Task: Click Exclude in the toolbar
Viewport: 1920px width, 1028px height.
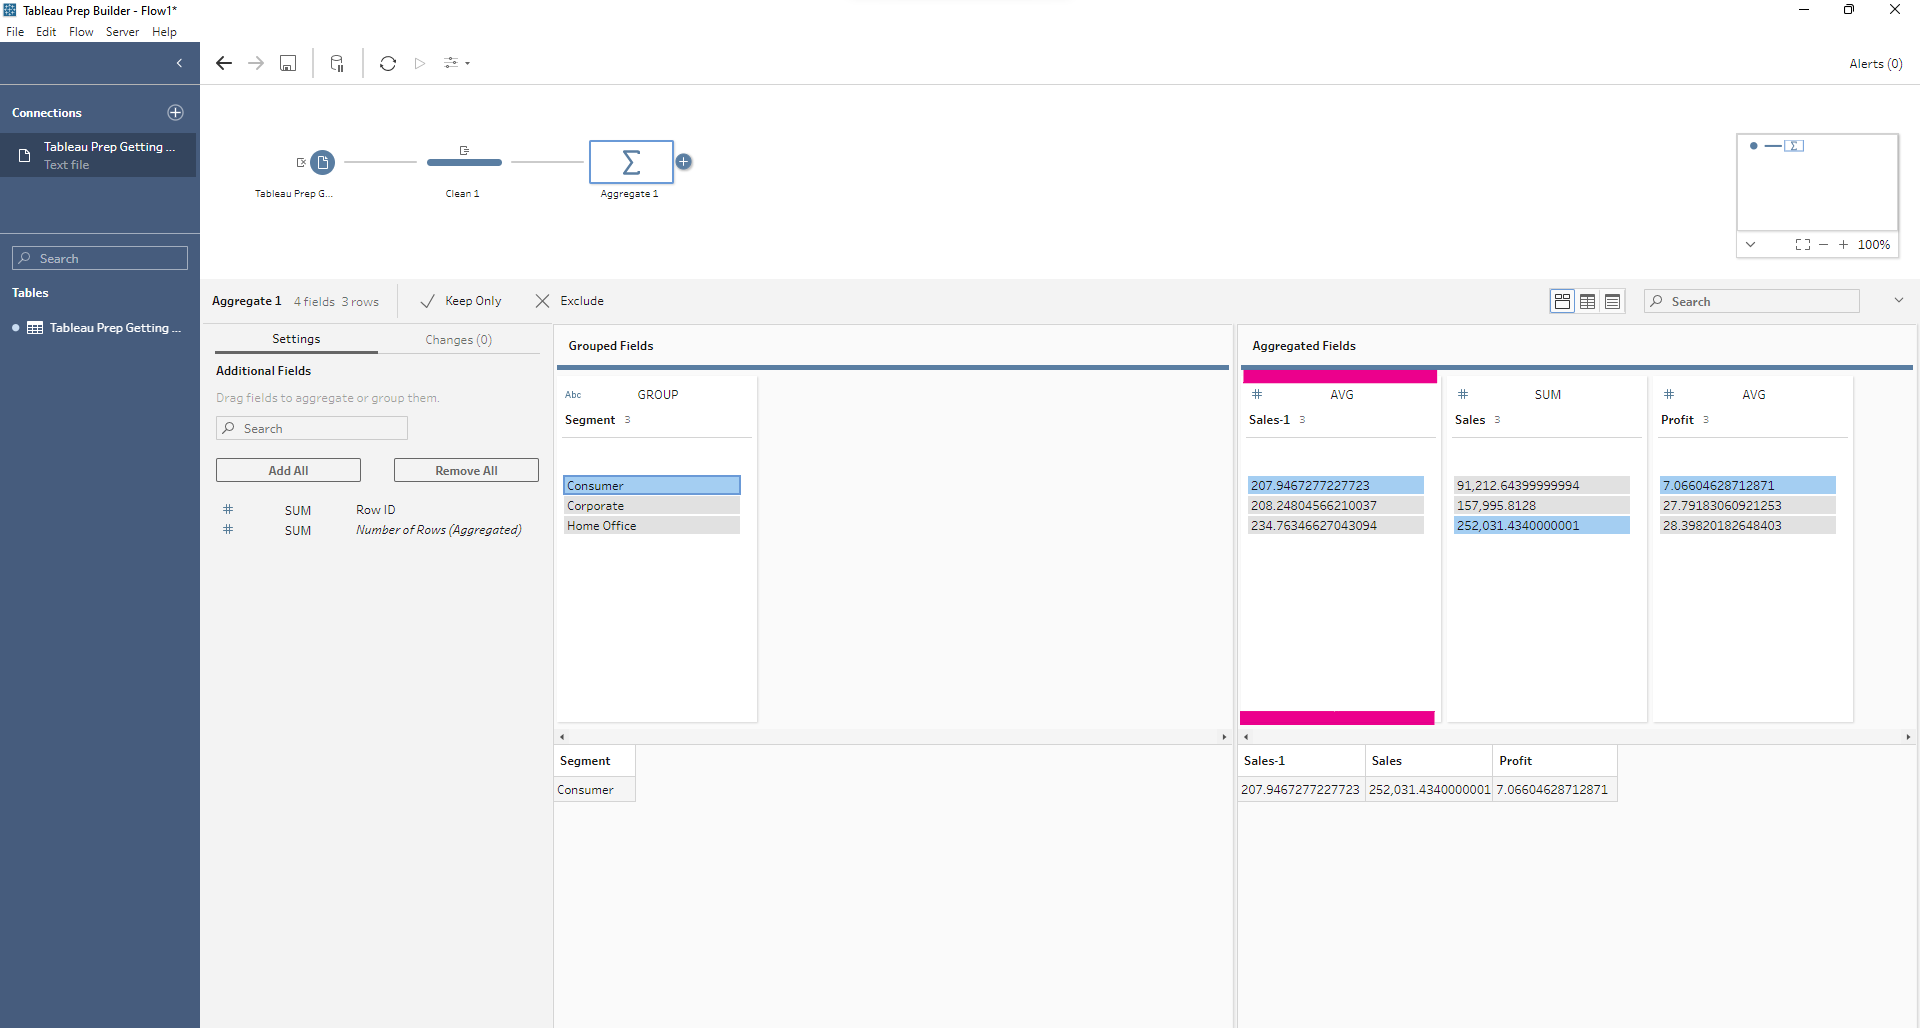Action: [x=570, y=301]
